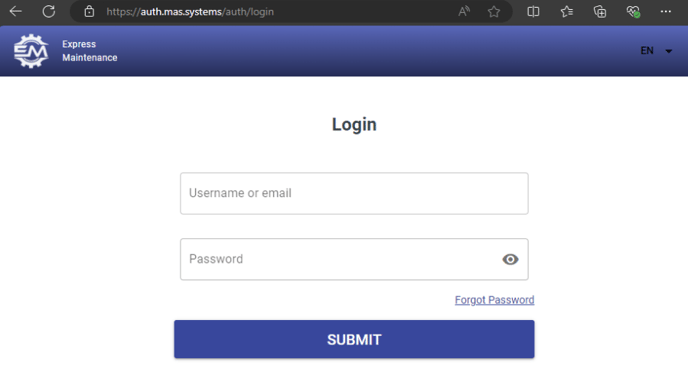Go back using the browser back arrow
The width and height of the screenshot is (688, 391).
pos(16,11)
